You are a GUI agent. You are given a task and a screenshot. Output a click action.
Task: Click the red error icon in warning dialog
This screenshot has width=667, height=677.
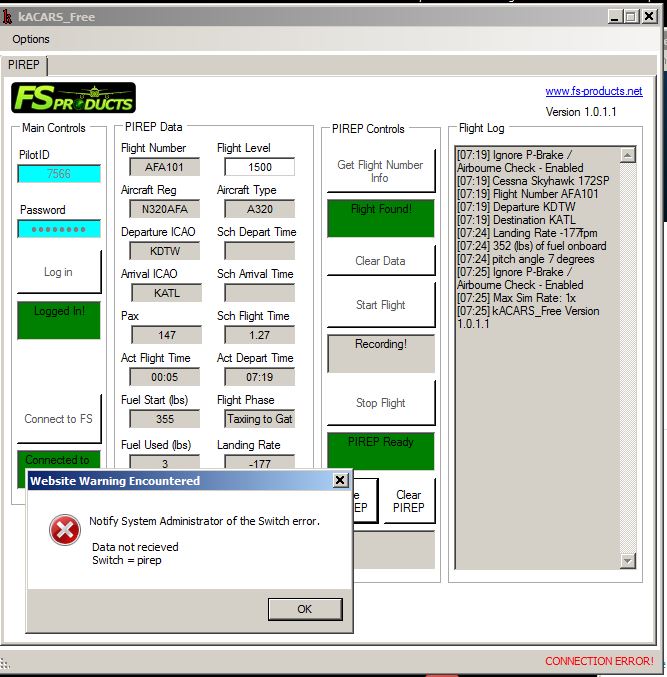65,530
